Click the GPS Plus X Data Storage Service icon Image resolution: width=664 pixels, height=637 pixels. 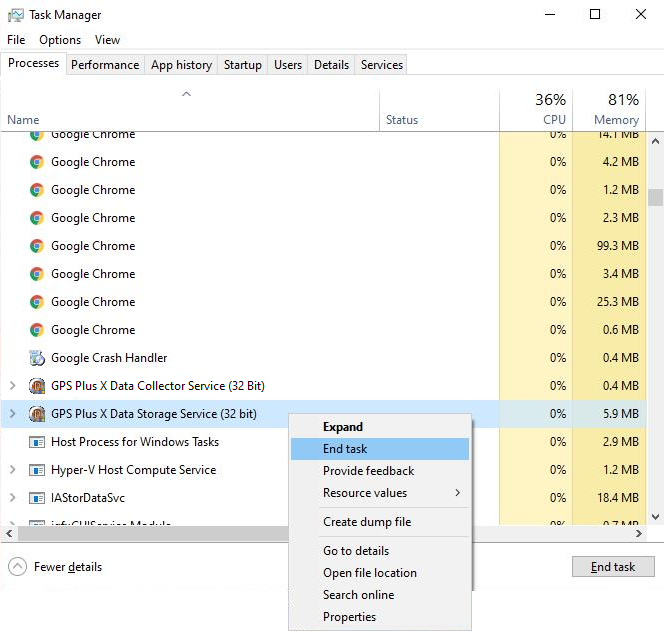37,414
